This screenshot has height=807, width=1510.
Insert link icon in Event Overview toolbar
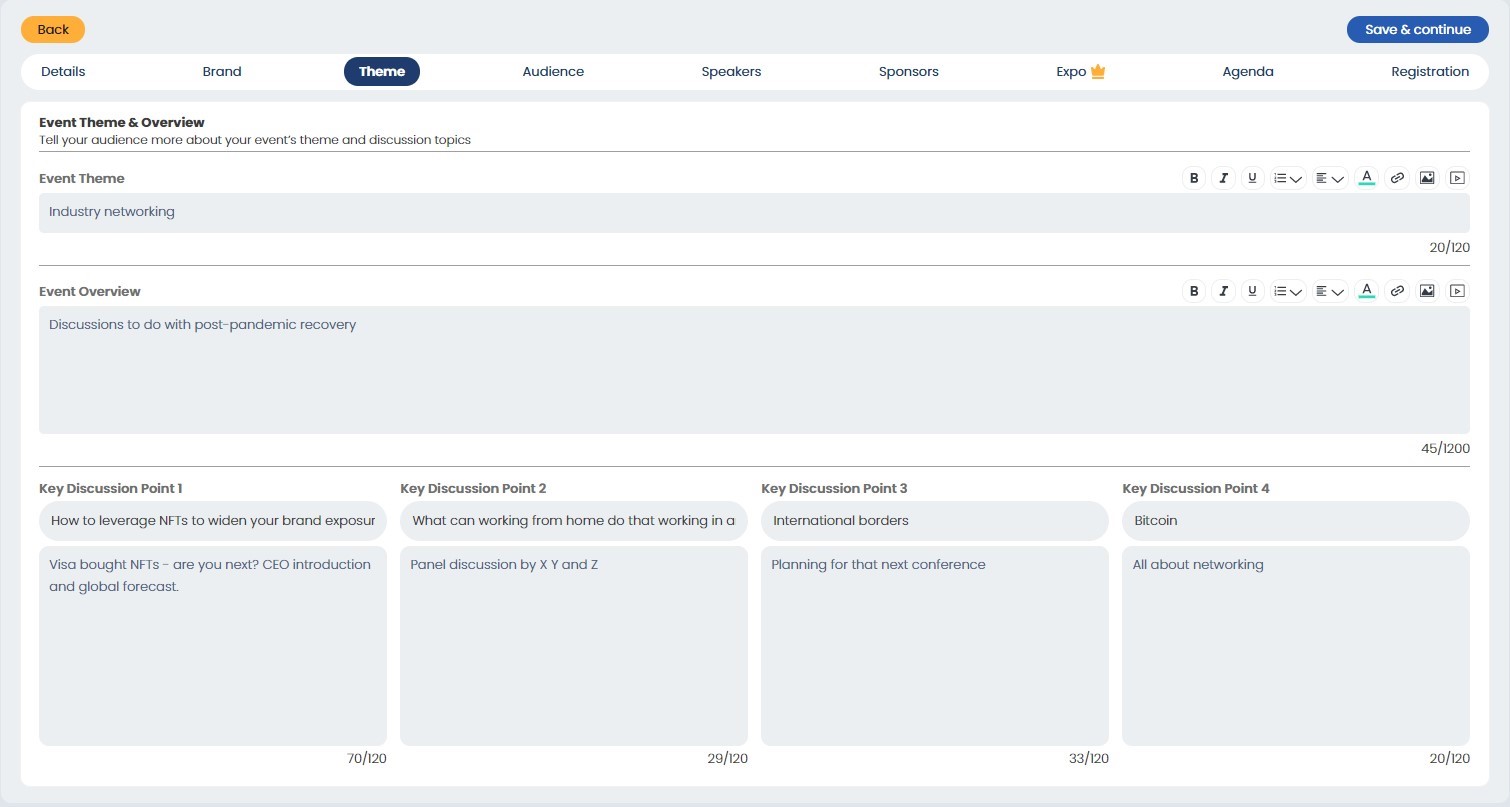coord(1397,291)
